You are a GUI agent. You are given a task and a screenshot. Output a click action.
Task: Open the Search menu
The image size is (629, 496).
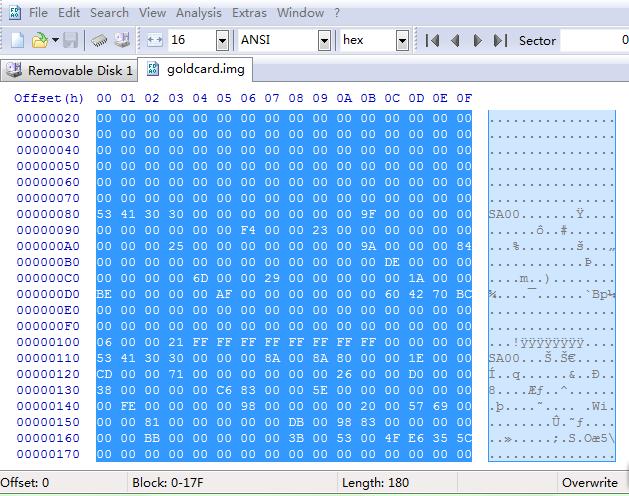click(109, 13)
